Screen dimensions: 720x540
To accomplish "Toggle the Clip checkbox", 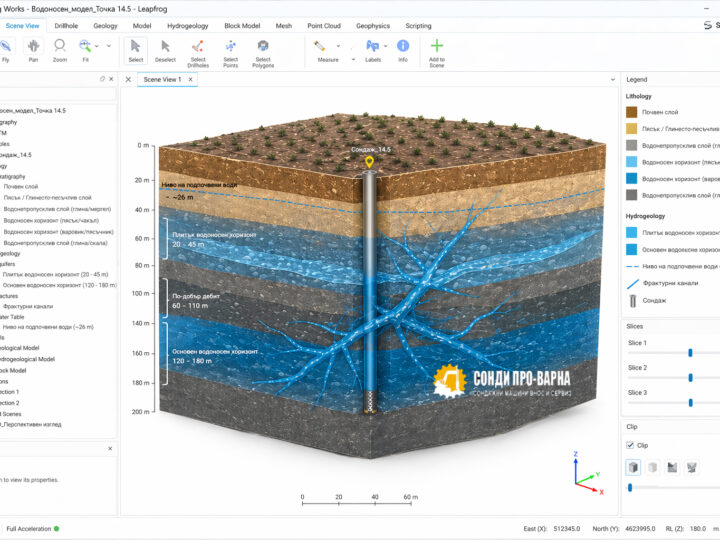I will click(630, 445).
